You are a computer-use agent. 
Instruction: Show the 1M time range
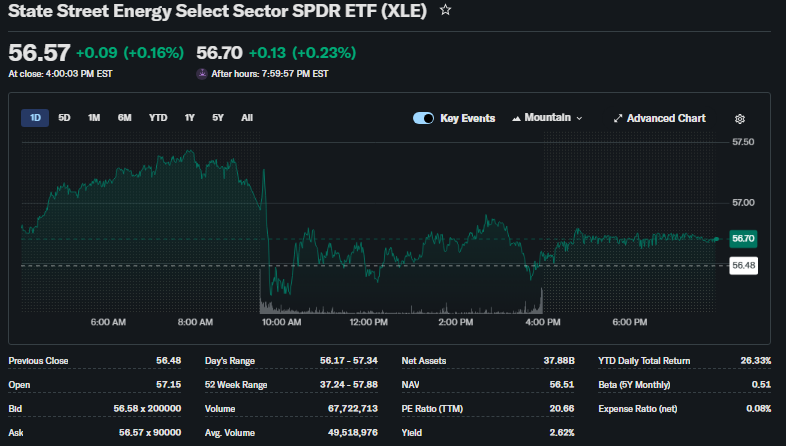(x=94, y=118)
